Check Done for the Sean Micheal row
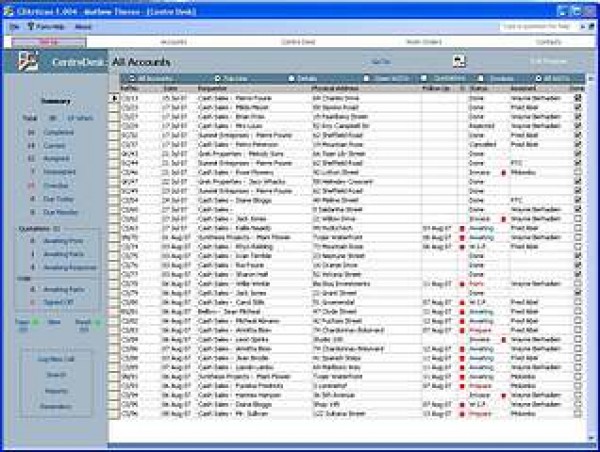Image resolution: width=600 pixels, height=452 pixels. (578, 312)
